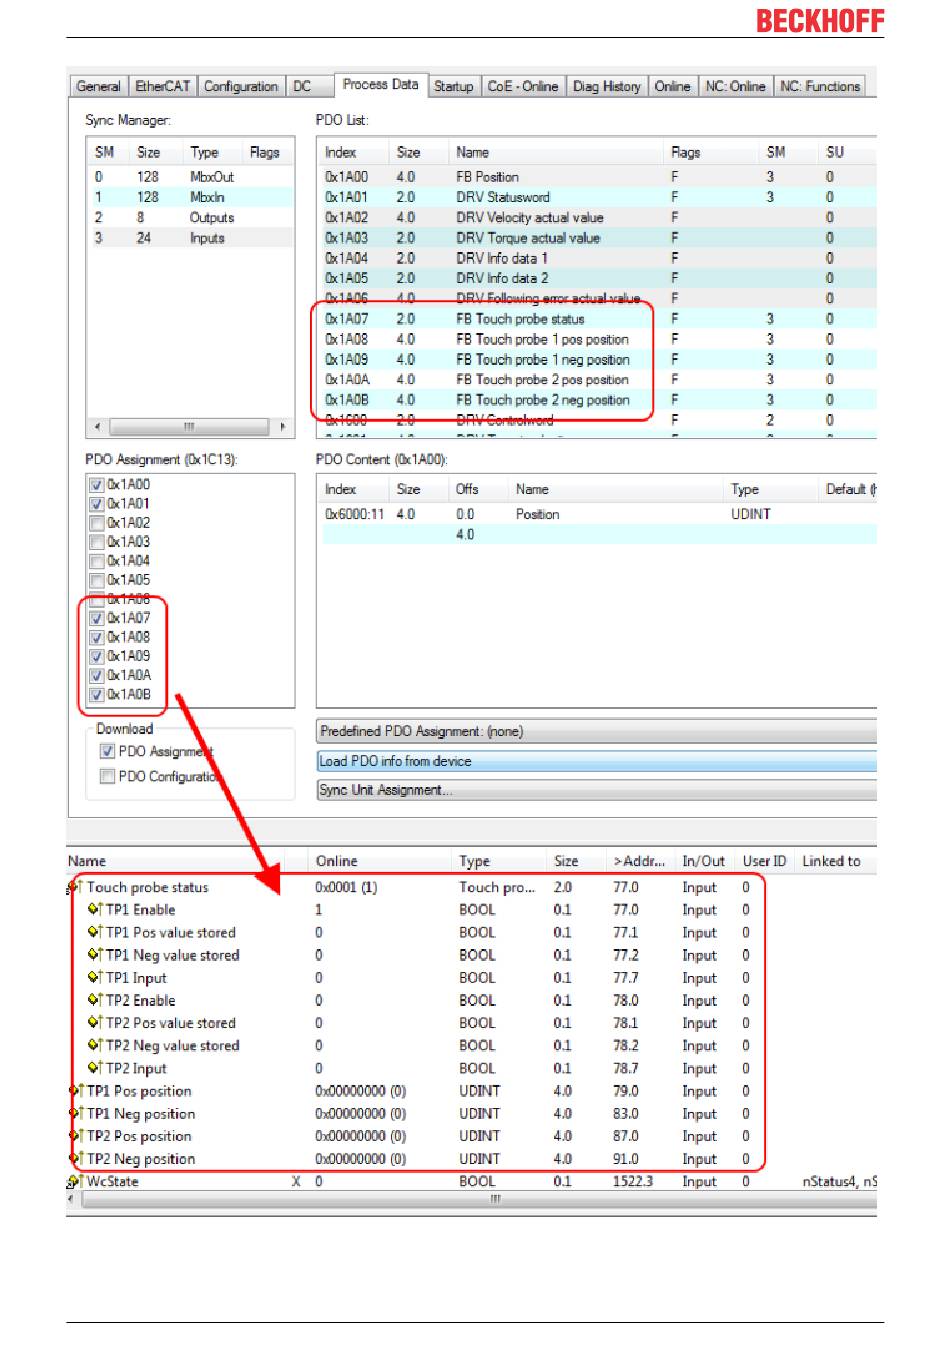Select DRV Torque actual value PDO
950x1369 pixels.
[x=597, y=238]
